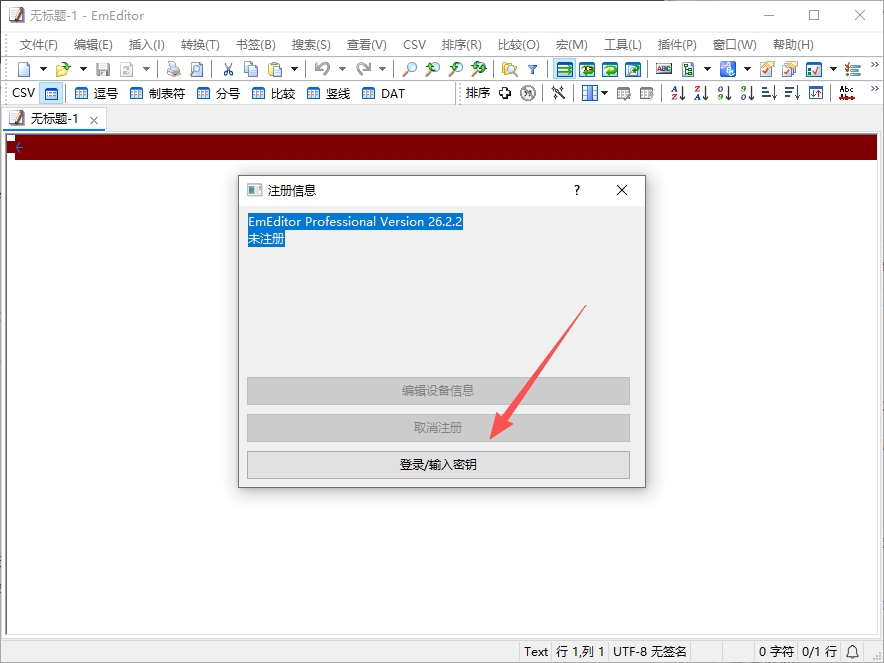Click the sort numbers descending 9-0 icon
Screen dimensions: 884x663
coord(747,93)
